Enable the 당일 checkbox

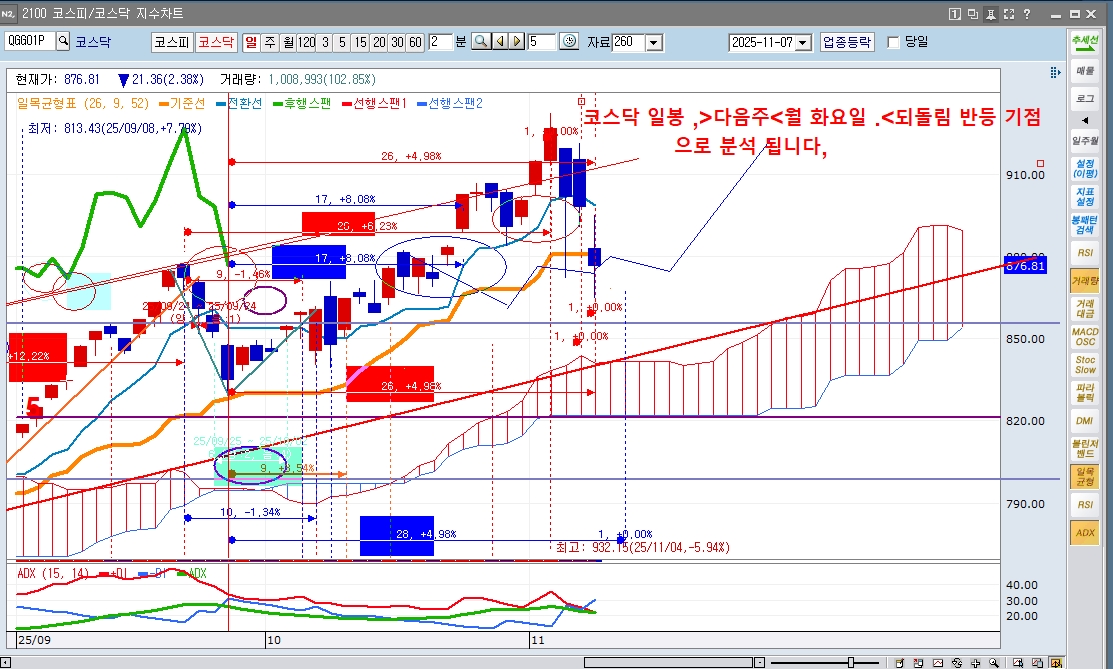coord(894,42)
